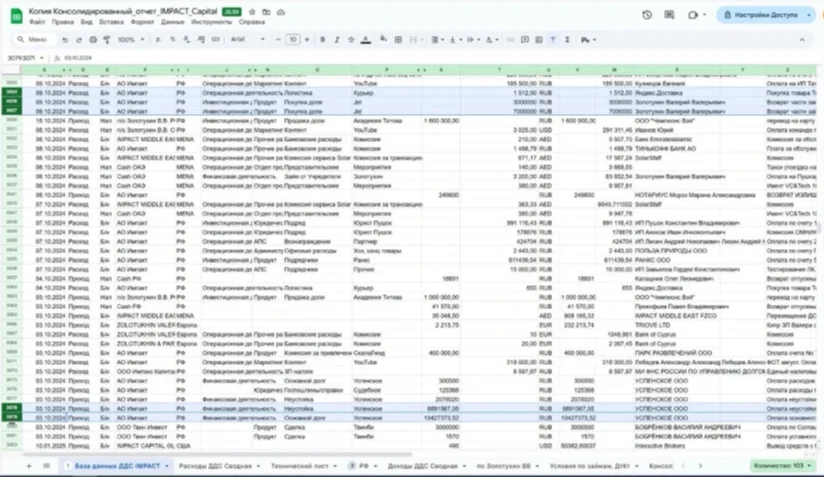Open the Формат menu

pyautogui.click(x=142, y=22)
